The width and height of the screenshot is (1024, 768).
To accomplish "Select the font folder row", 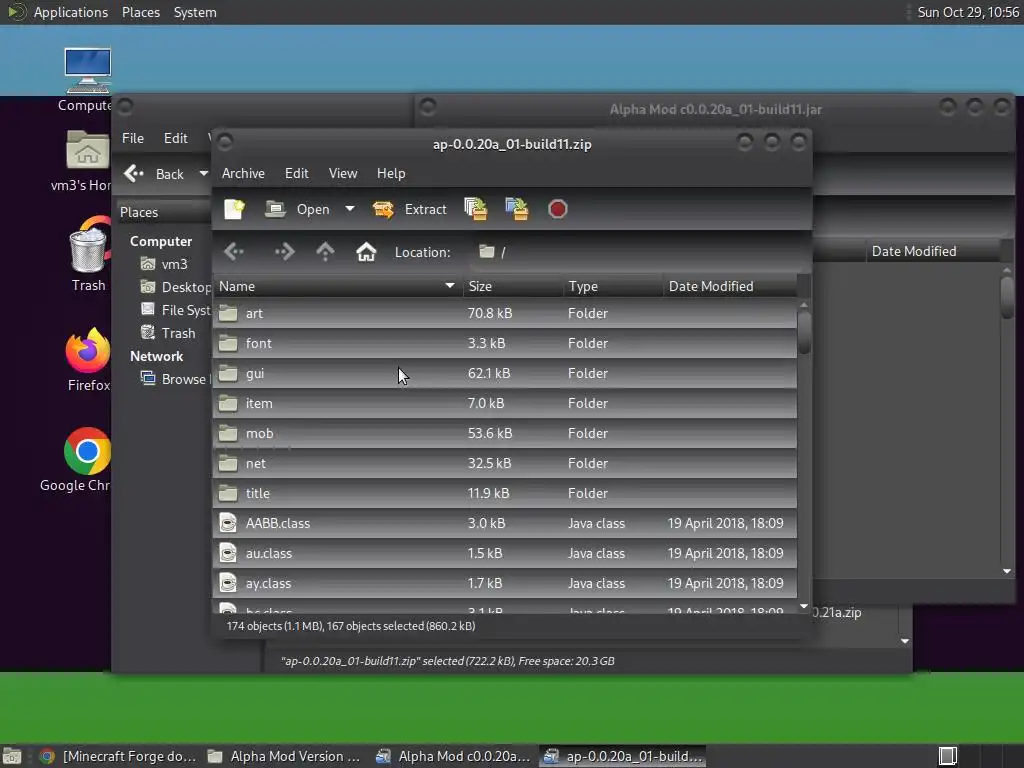I will (505, 344).
